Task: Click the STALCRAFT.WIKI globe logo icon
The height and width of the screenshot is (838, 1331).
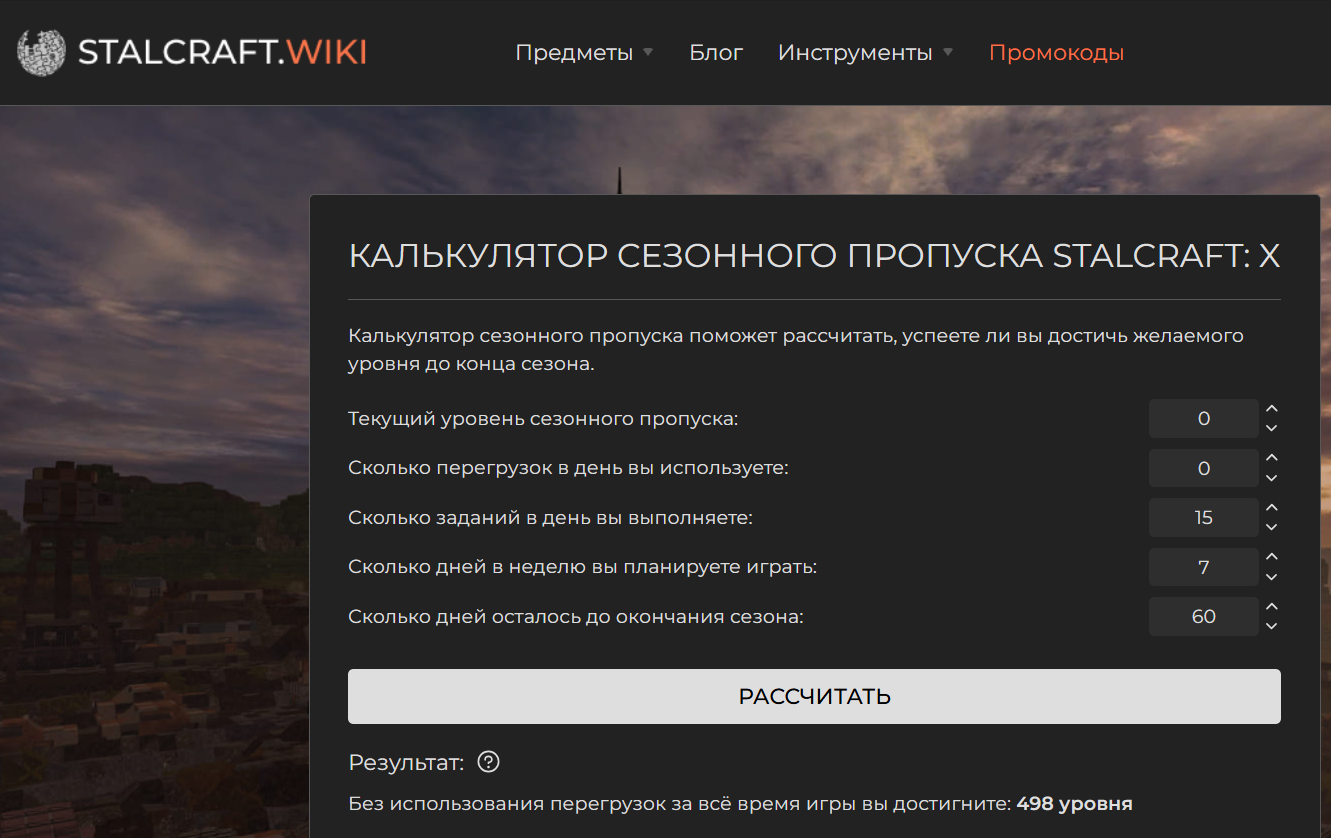Action: [x=41, y=52]
